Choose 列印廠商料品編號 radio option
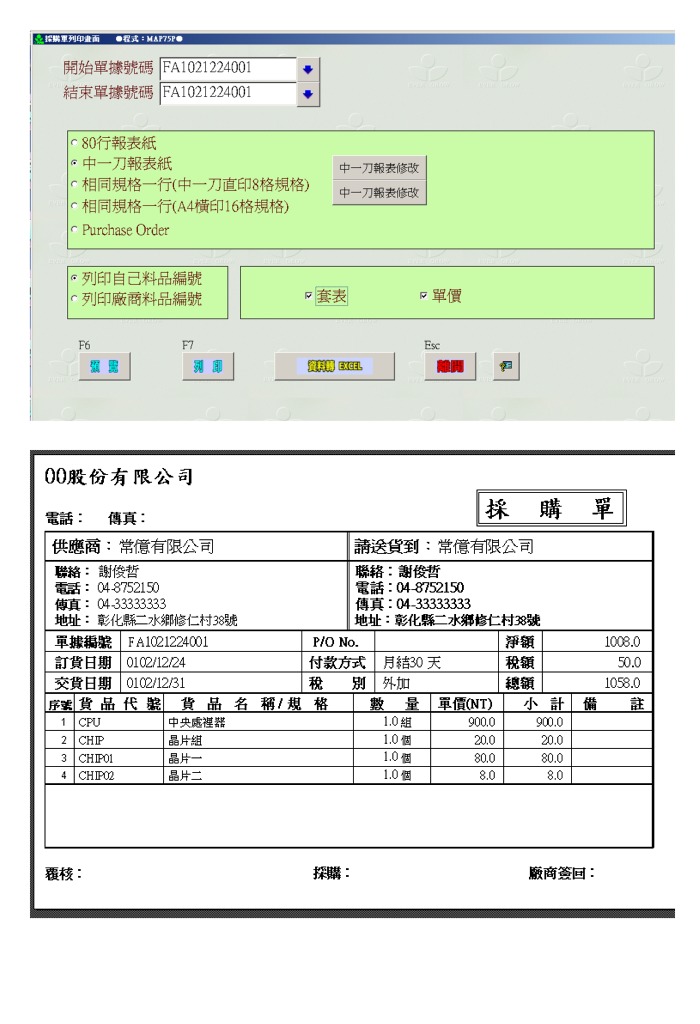This screenshot has width=700, height=1024. coord(73,298)
